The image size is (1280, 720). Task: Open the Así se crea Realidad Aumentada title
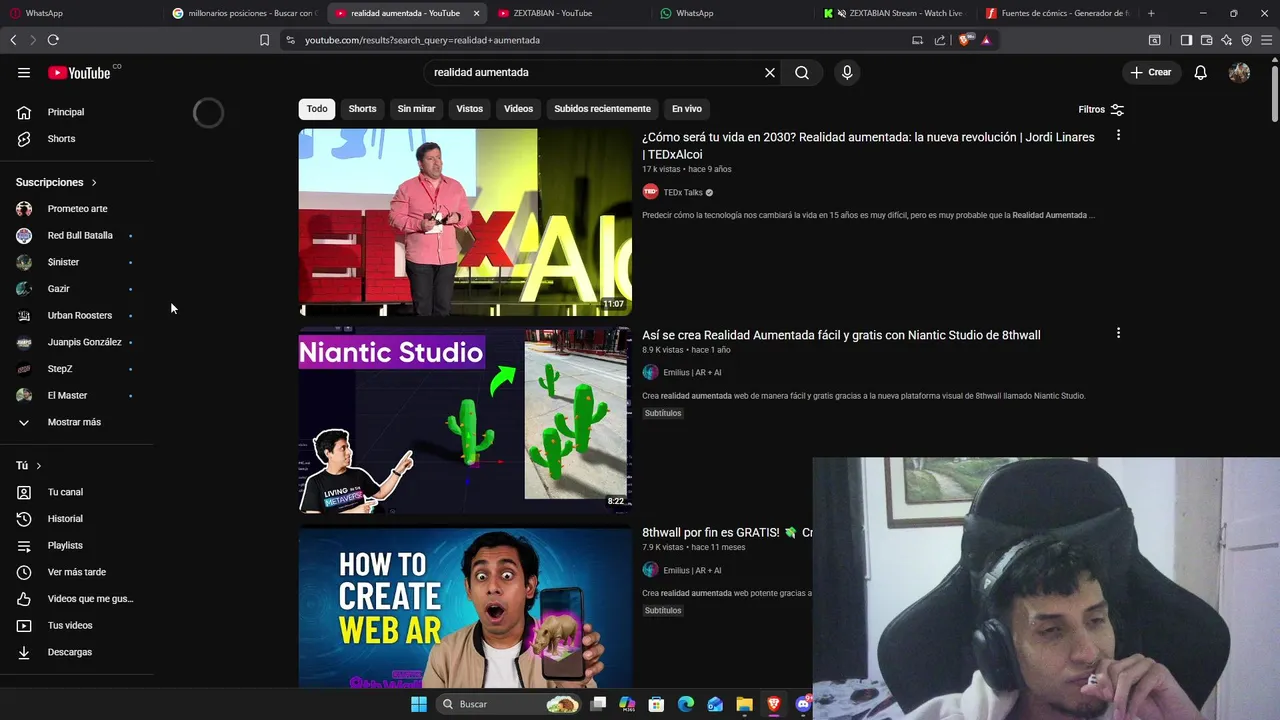[x=841, y=335]
